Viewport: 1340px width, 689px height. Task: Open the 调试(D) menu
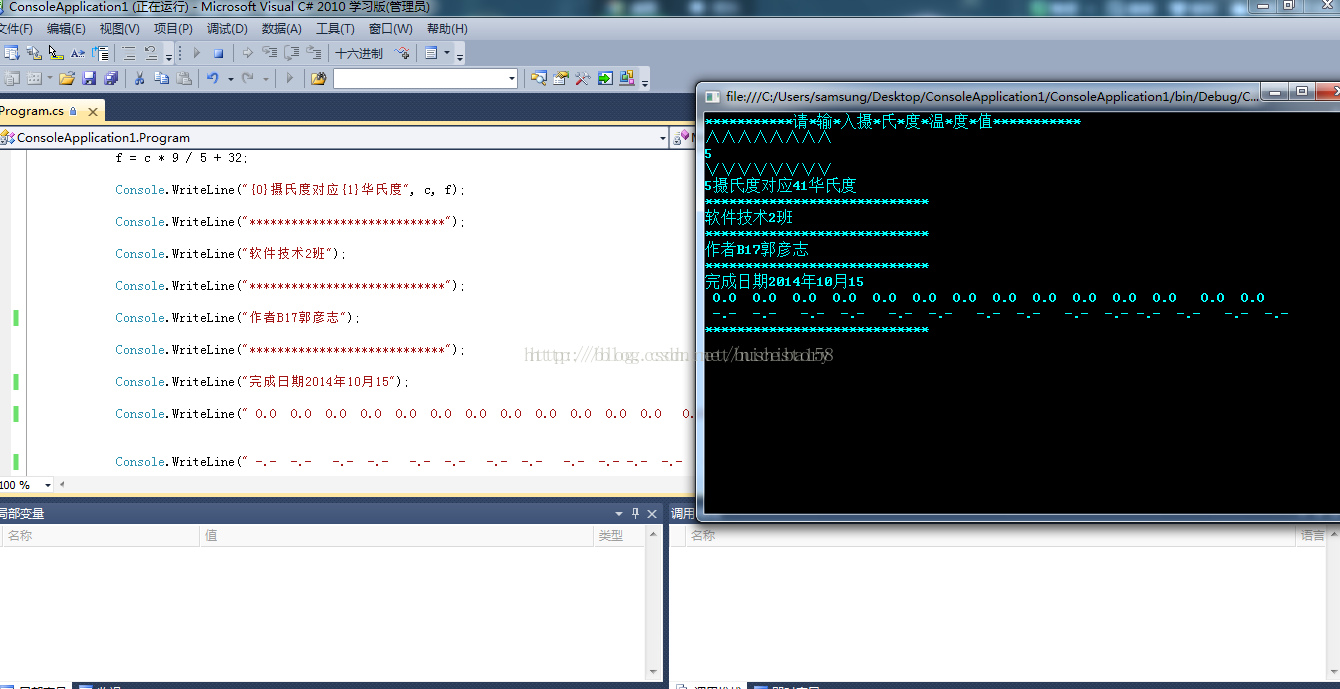[x=227, y=29]
